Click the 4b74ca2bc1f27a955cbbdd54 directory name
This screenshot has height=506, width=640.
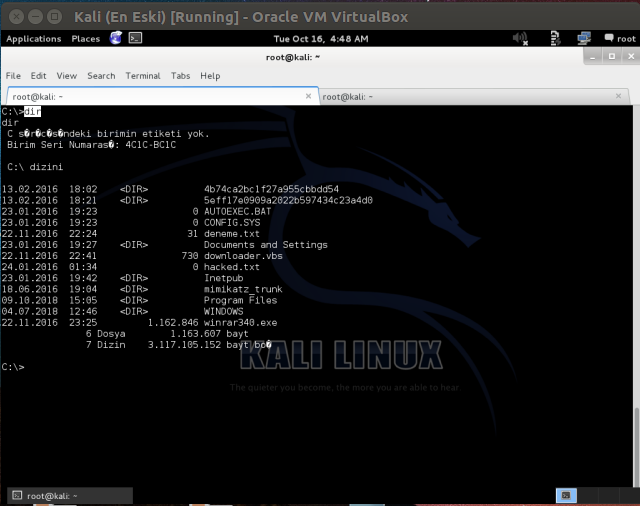(271, 189)
